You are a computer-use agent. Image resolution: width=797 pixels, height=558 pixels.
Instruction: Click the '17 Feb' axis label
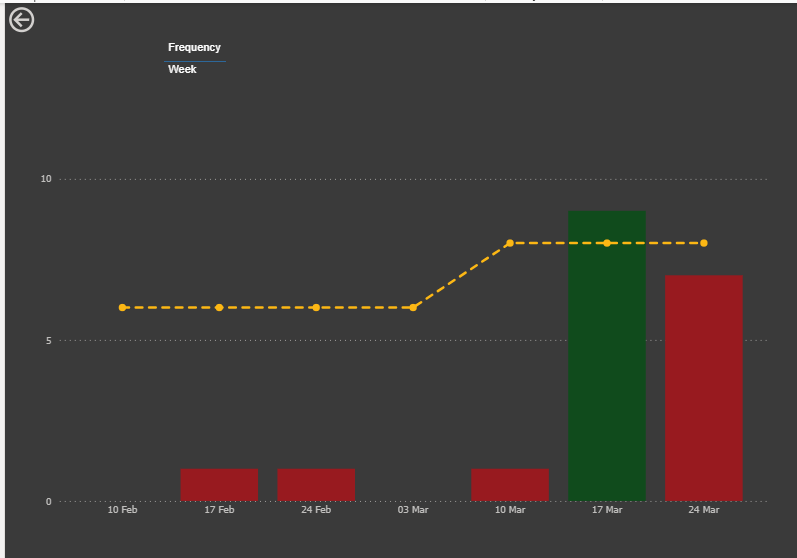219,510
